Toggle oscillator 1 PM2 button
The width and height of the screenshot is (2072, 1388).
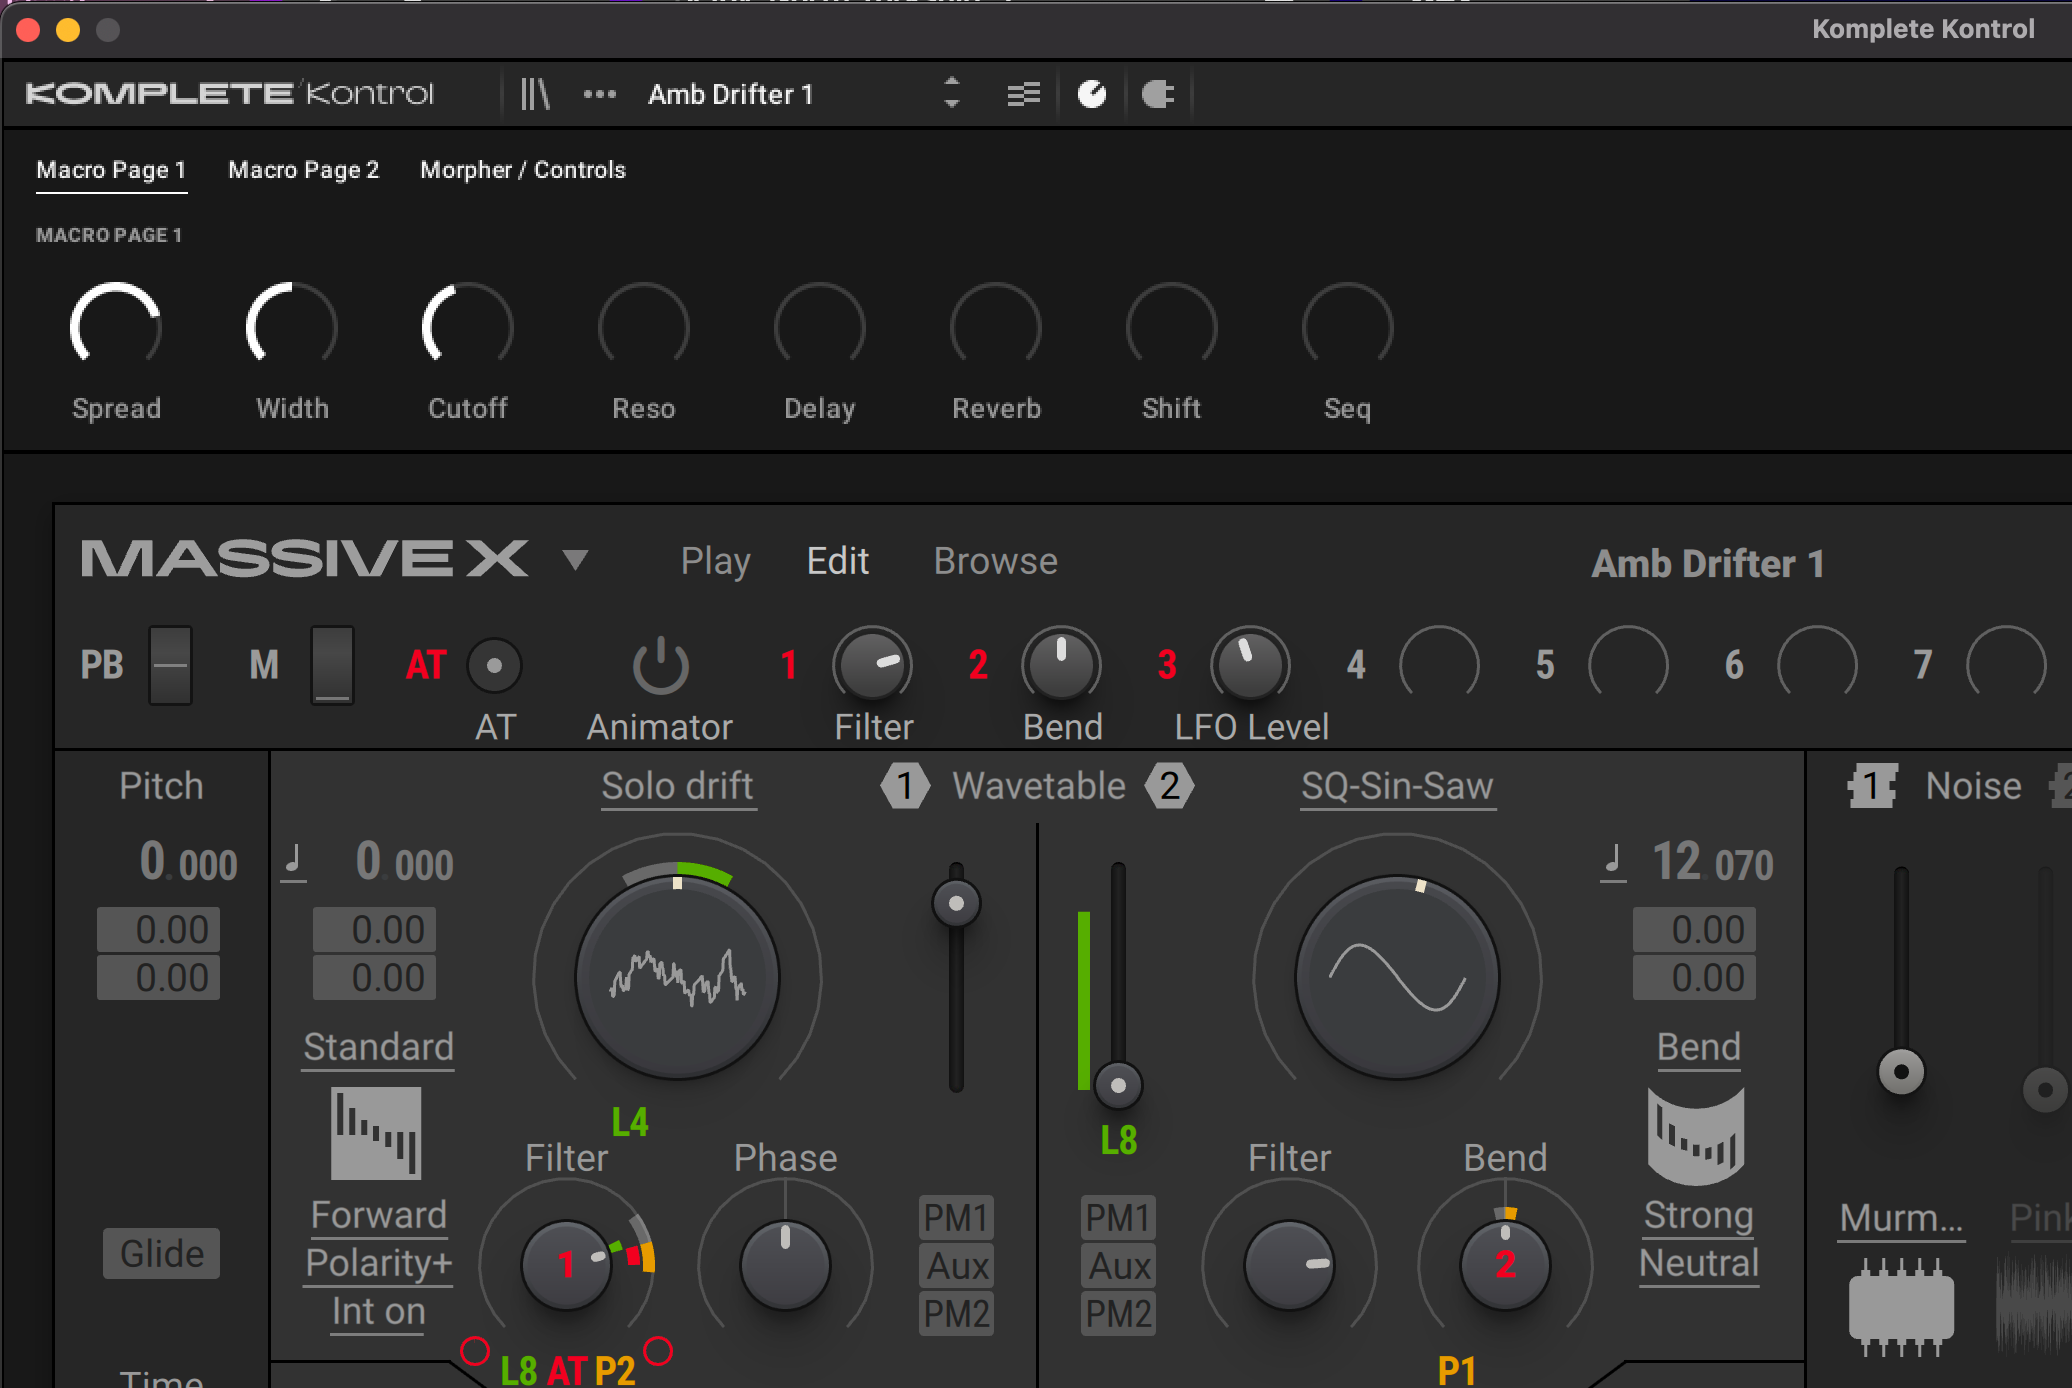point(957,1315)
